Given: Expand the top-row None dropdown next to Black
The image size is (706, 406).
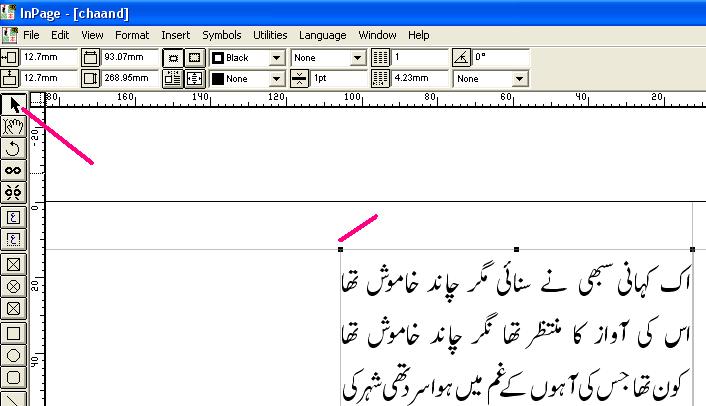Looking at the screenshot, I should pos(357,58).
